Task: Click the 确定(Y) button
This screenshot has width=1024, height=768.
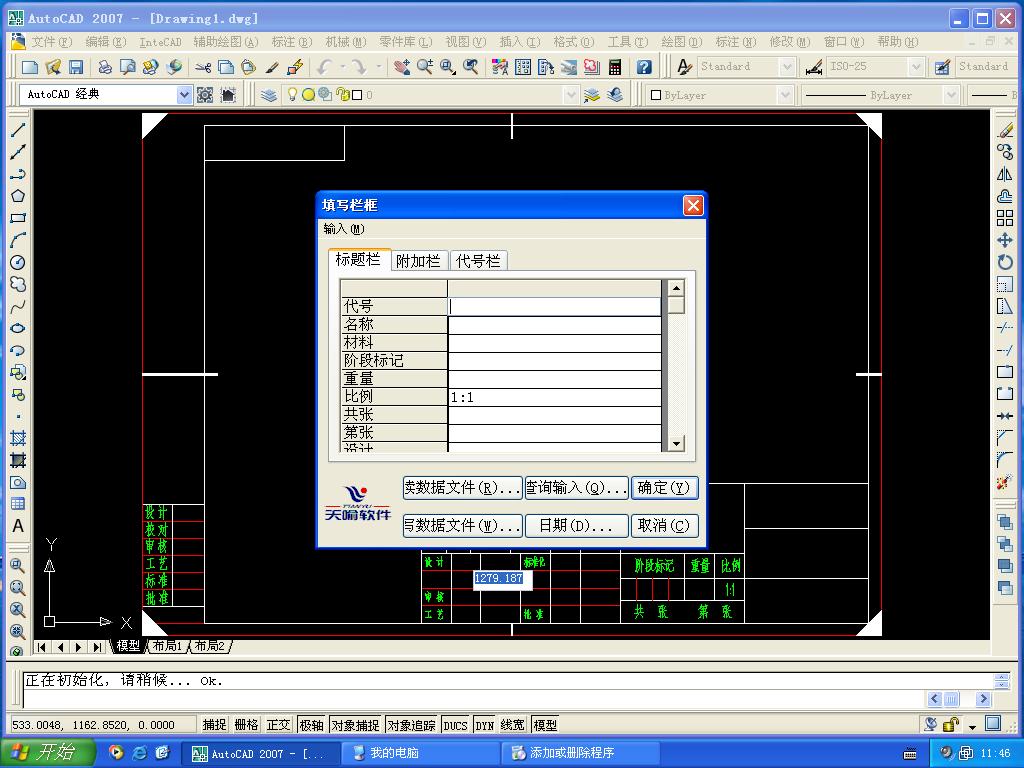Action: tap(664, 488)
